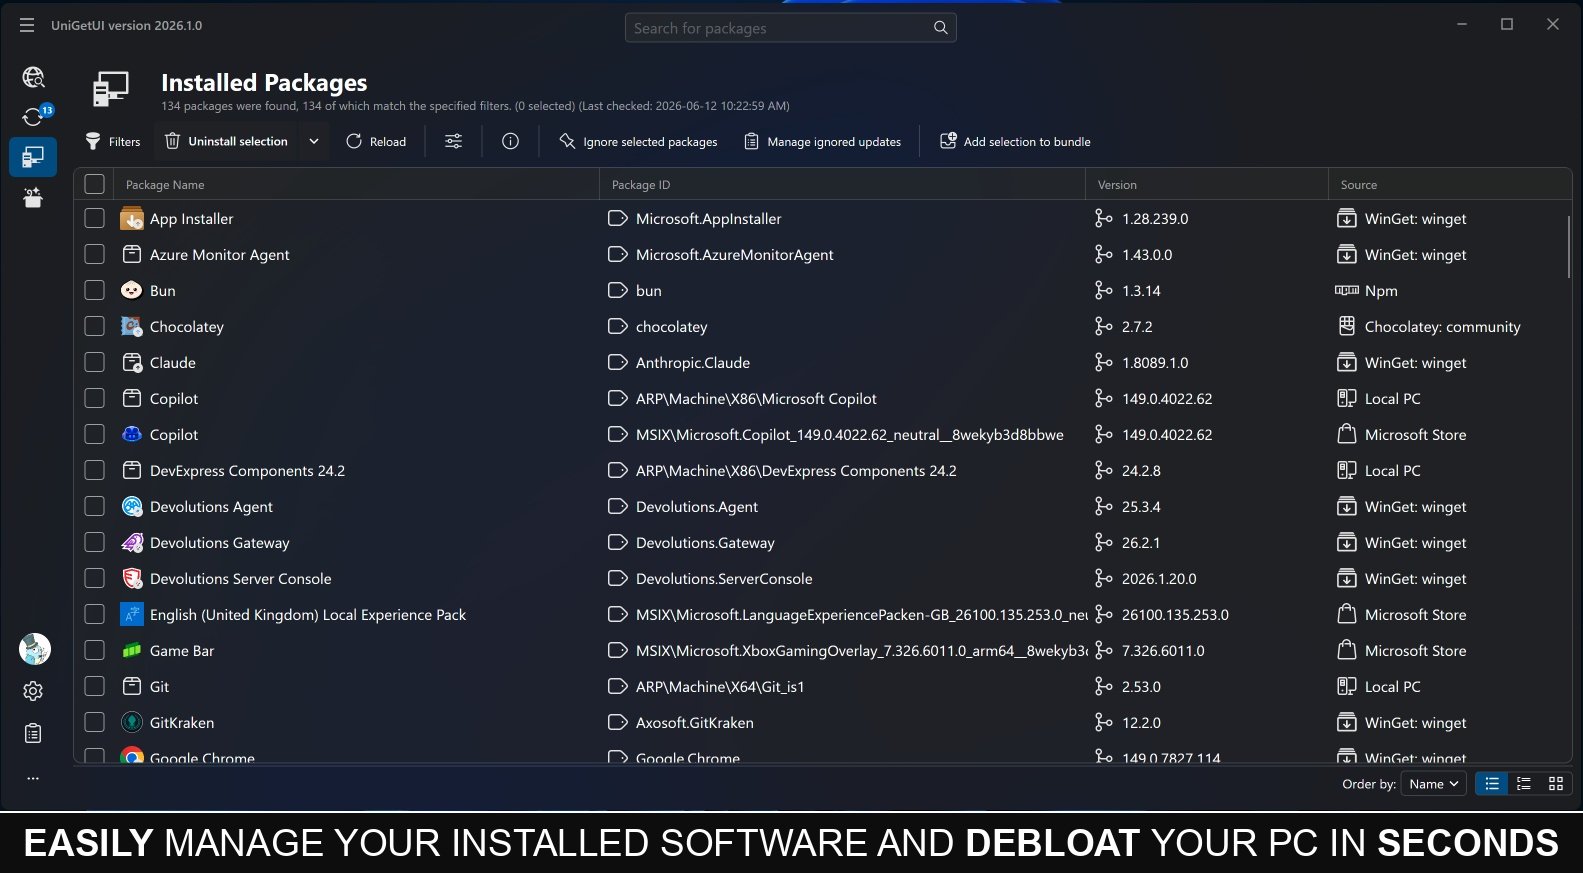1583x873 pixels.
Task: Open the Filters panel
Action: [112, 141]
